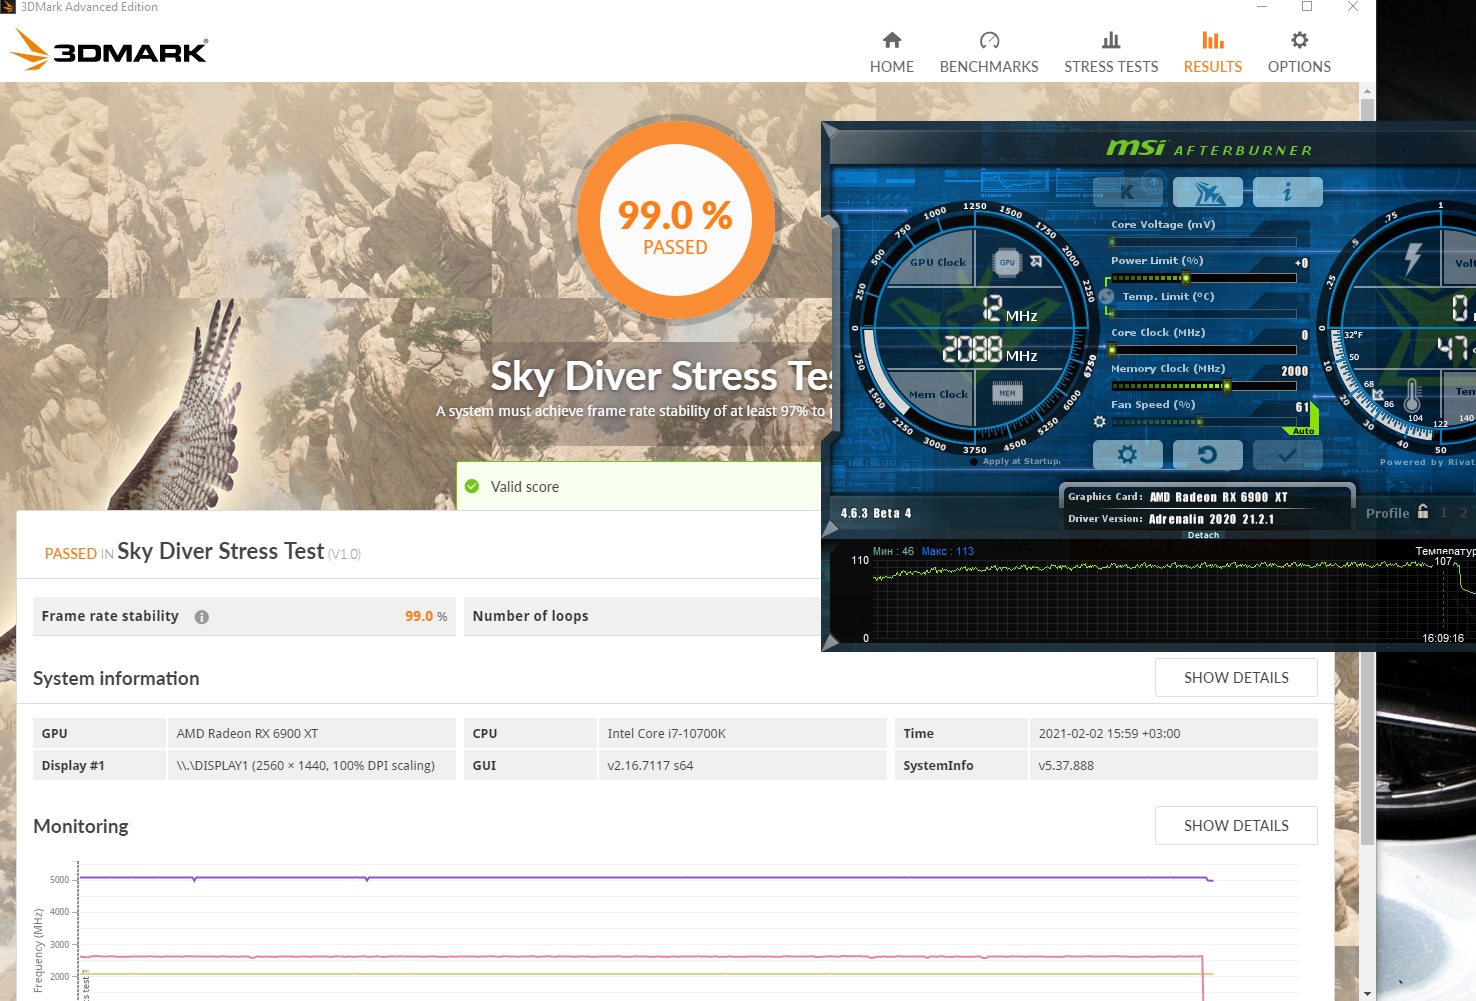The height and width of the screenshot is (1001, 1476).
Task: Click the frame rate stability info icon
Action: tap(202, 617)
